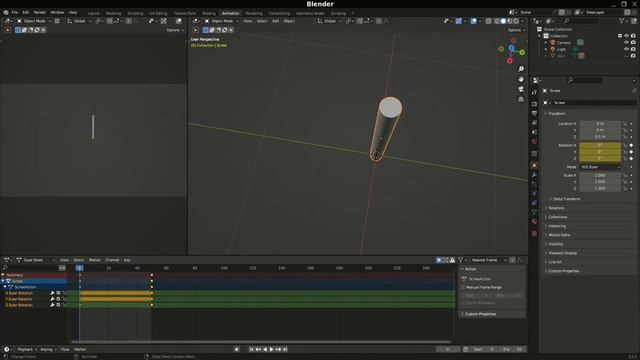Viewport: 640px width, 360px height.
Task: Open Object properties tab icon (orange square)
Action: tap(534, 166)
